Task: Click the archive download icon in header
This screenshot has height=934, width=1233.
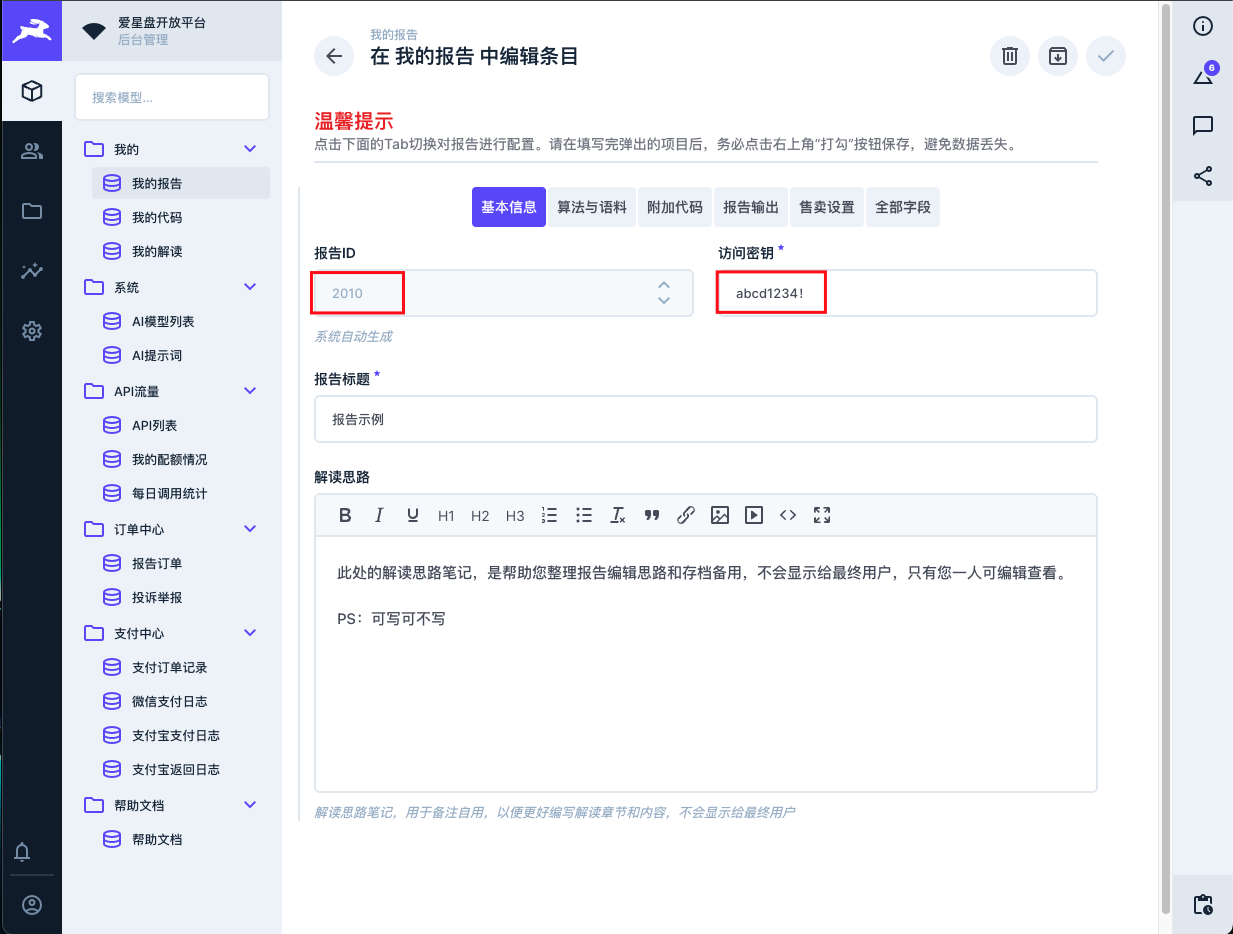Action: point(1058,56)
